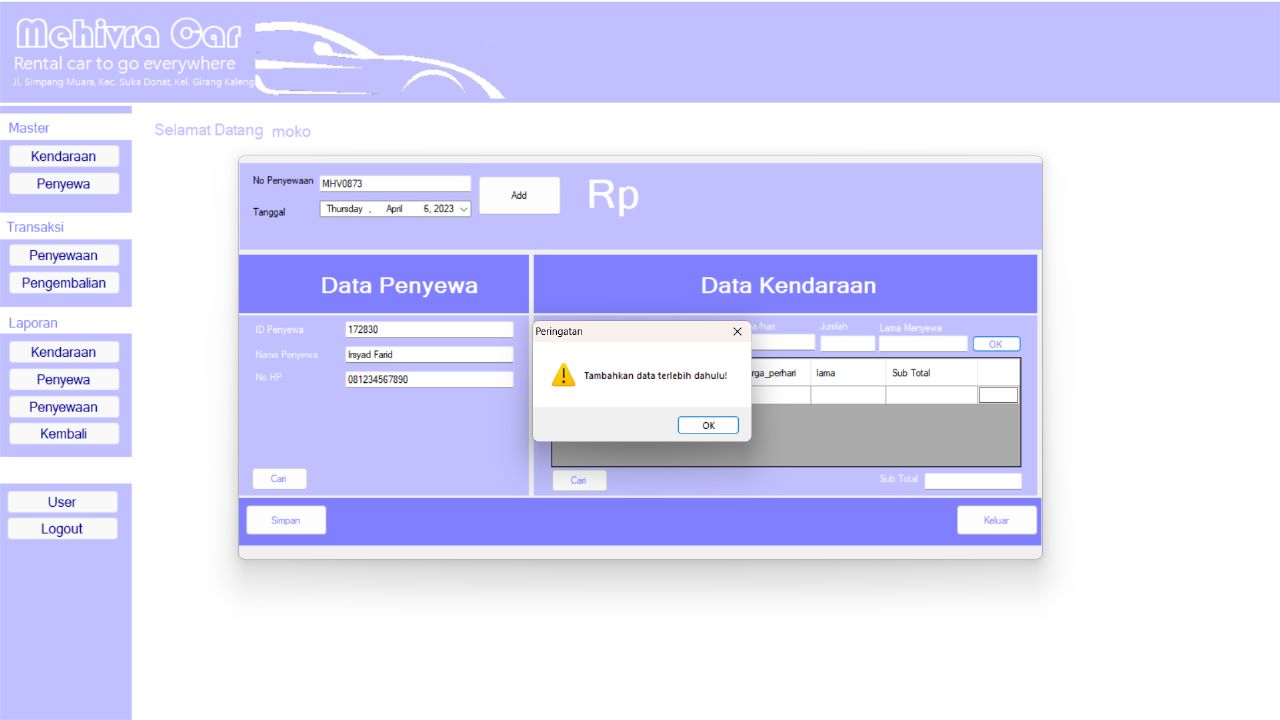Open the Penyewa report
The image size is (1280, 720).
click(64, 379)
